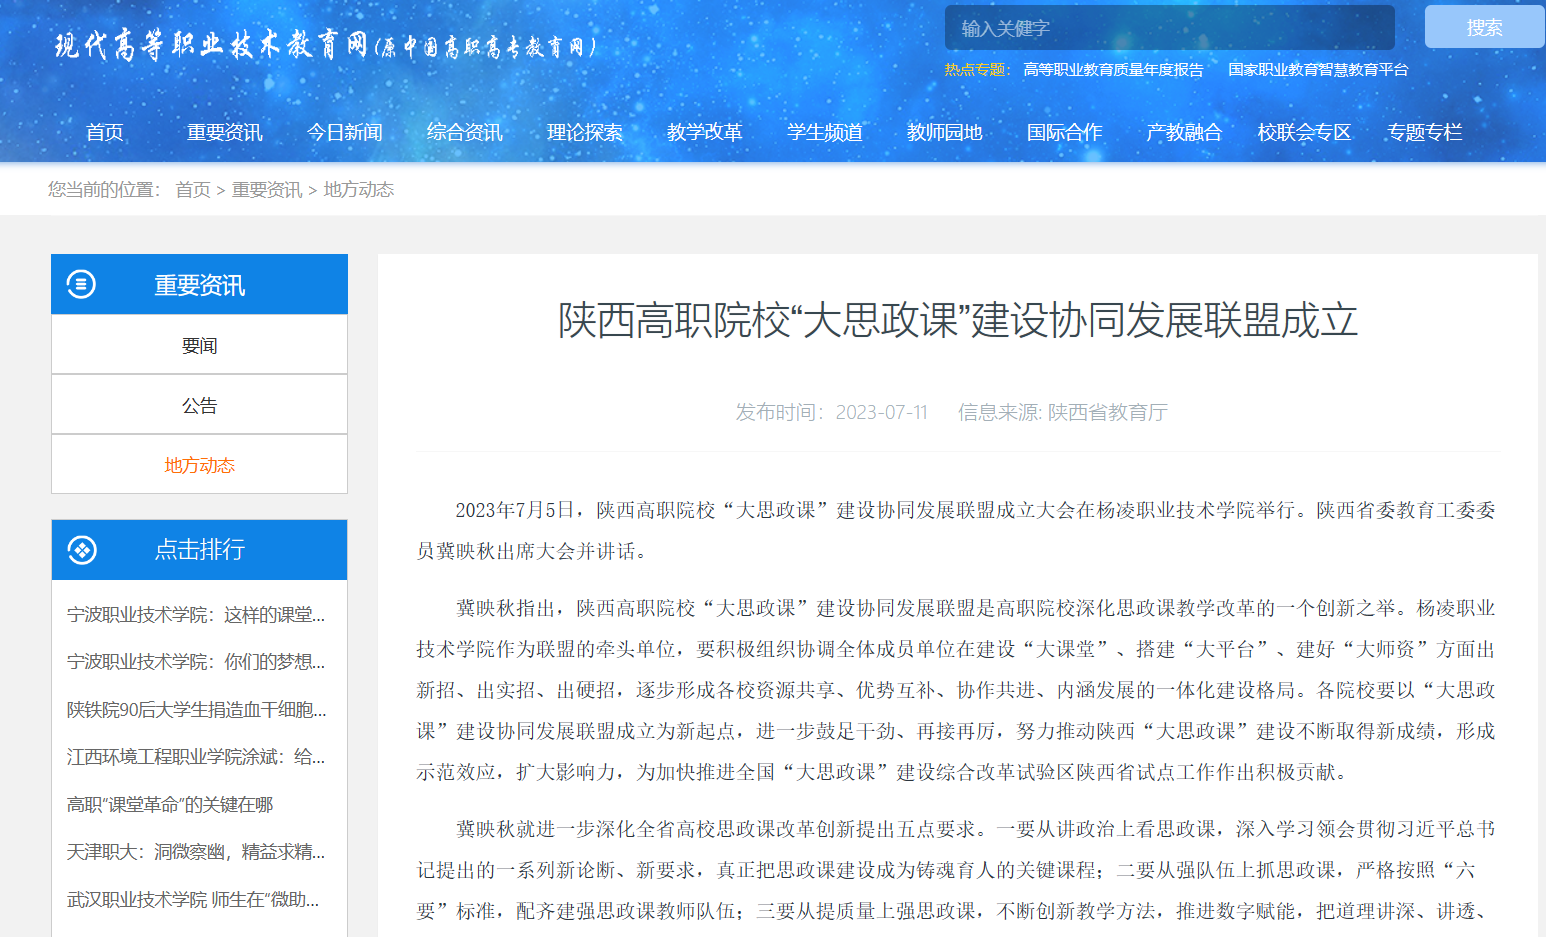The height and width of the screenshot is (937, 1546).
Task: Select the 公告 sidebar category
Action: [199, 406]
